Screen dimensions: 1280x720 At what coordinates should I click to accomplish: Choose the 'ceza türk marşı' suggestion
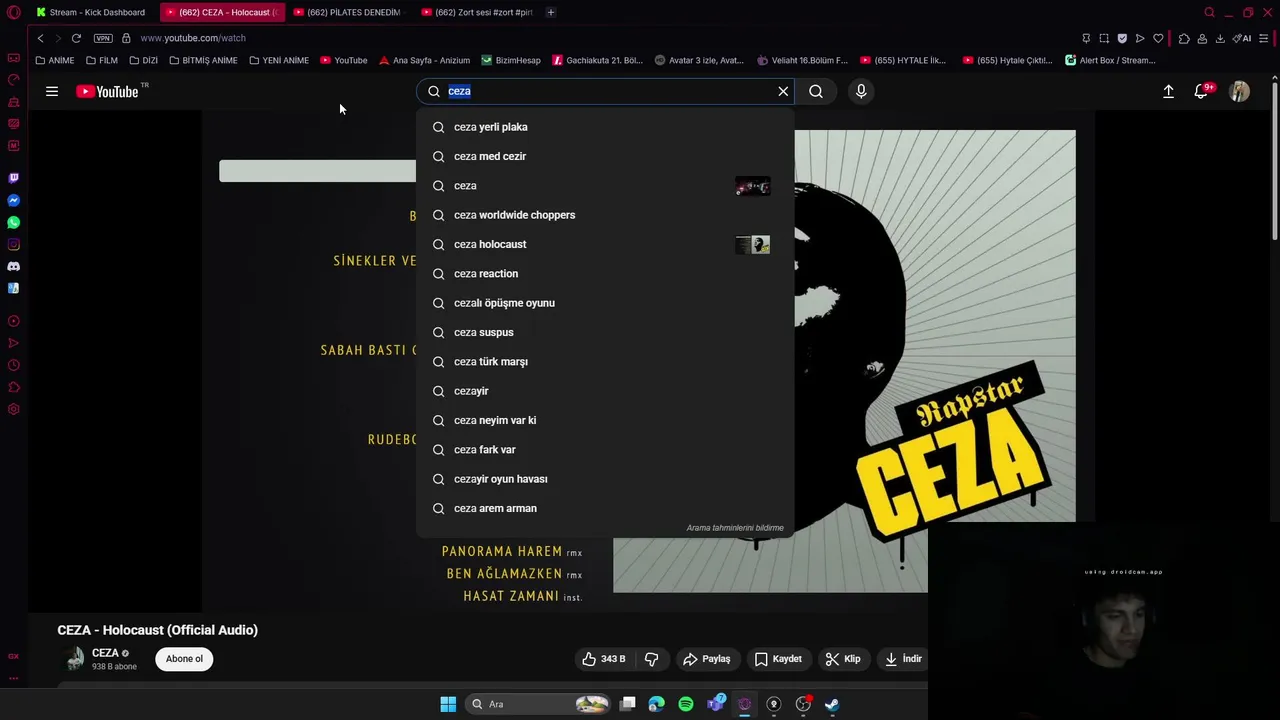click(605, 361)
